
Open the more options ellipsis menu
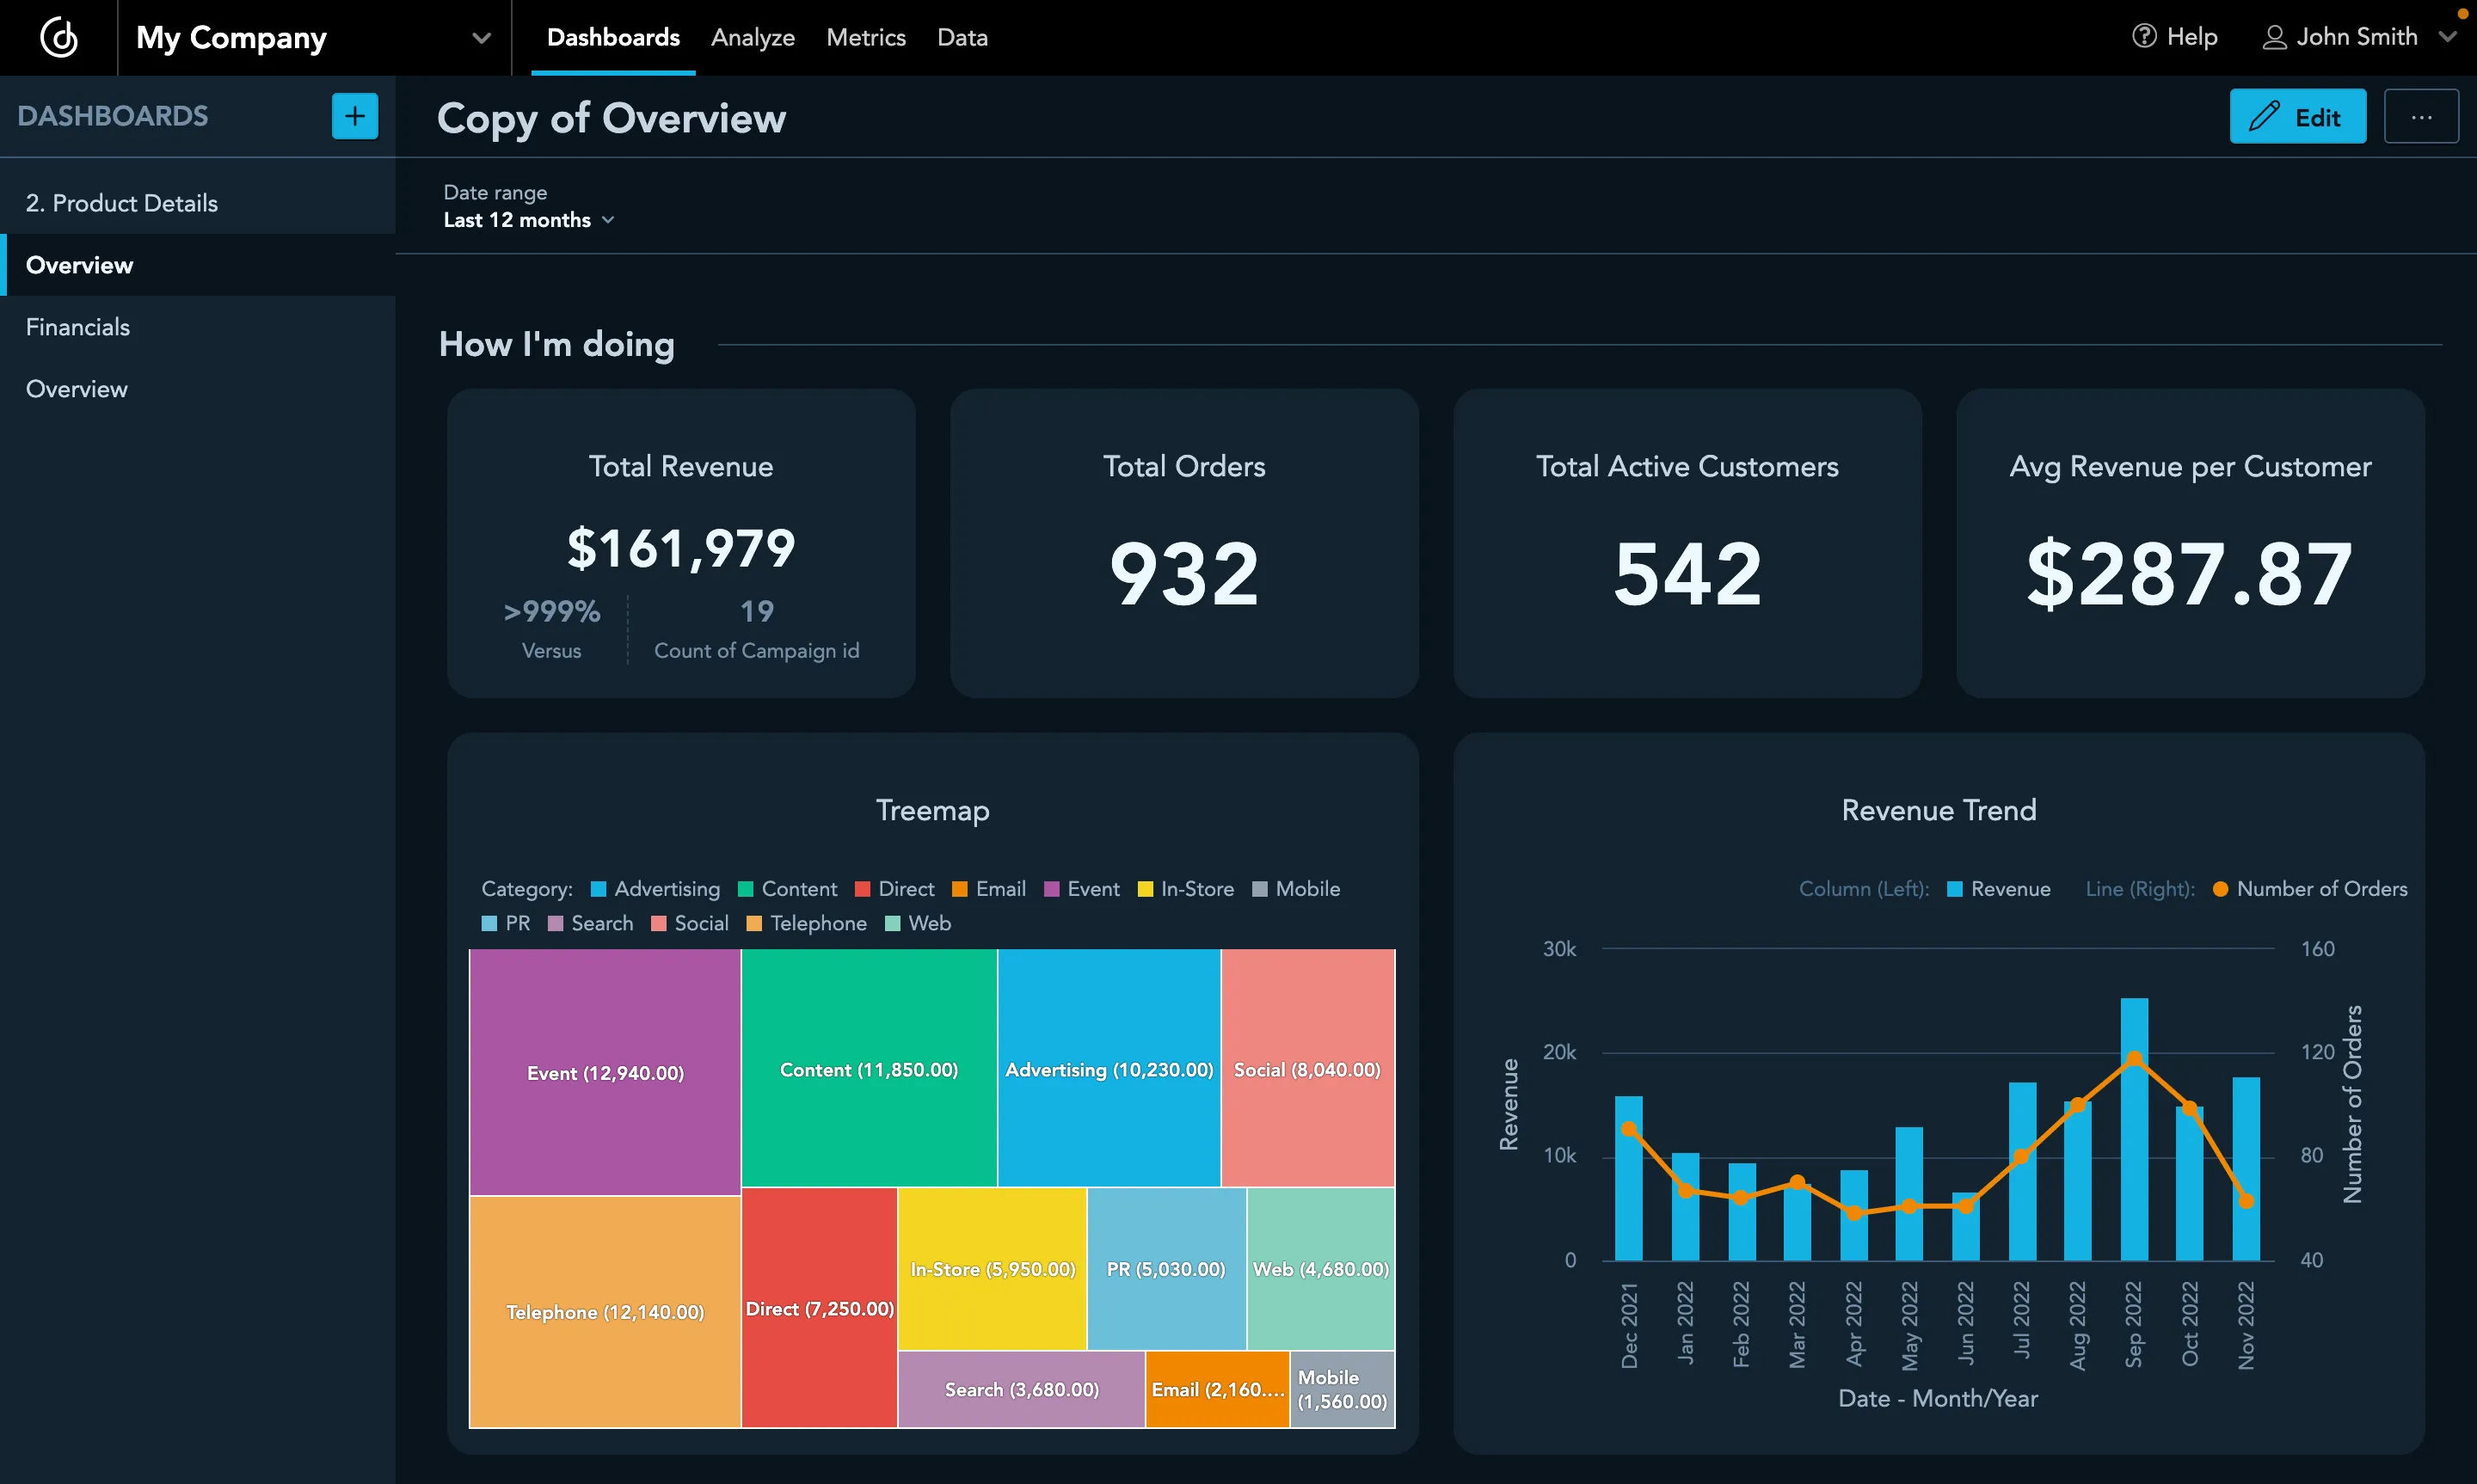2421,116
